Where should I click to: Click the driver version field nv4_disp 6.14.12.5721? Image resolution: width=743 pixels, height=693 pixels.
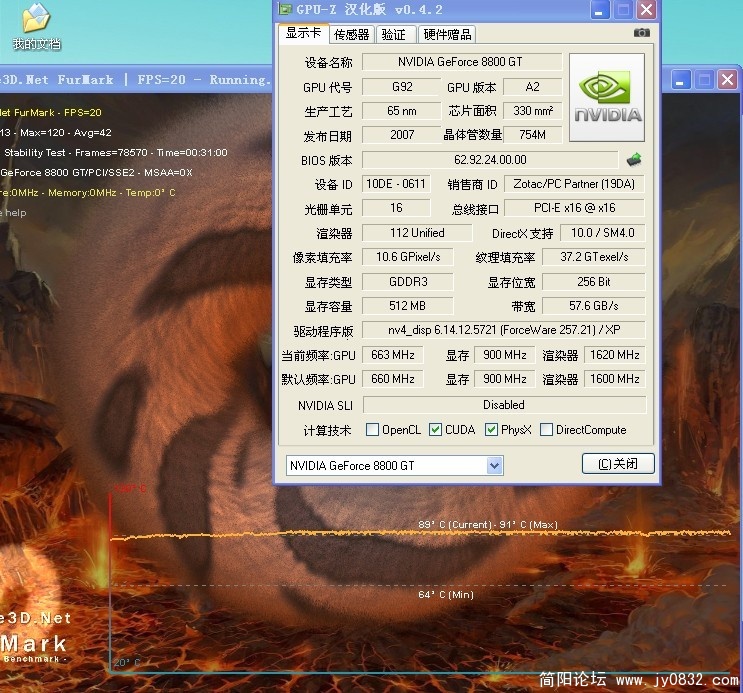click(504, 330)
